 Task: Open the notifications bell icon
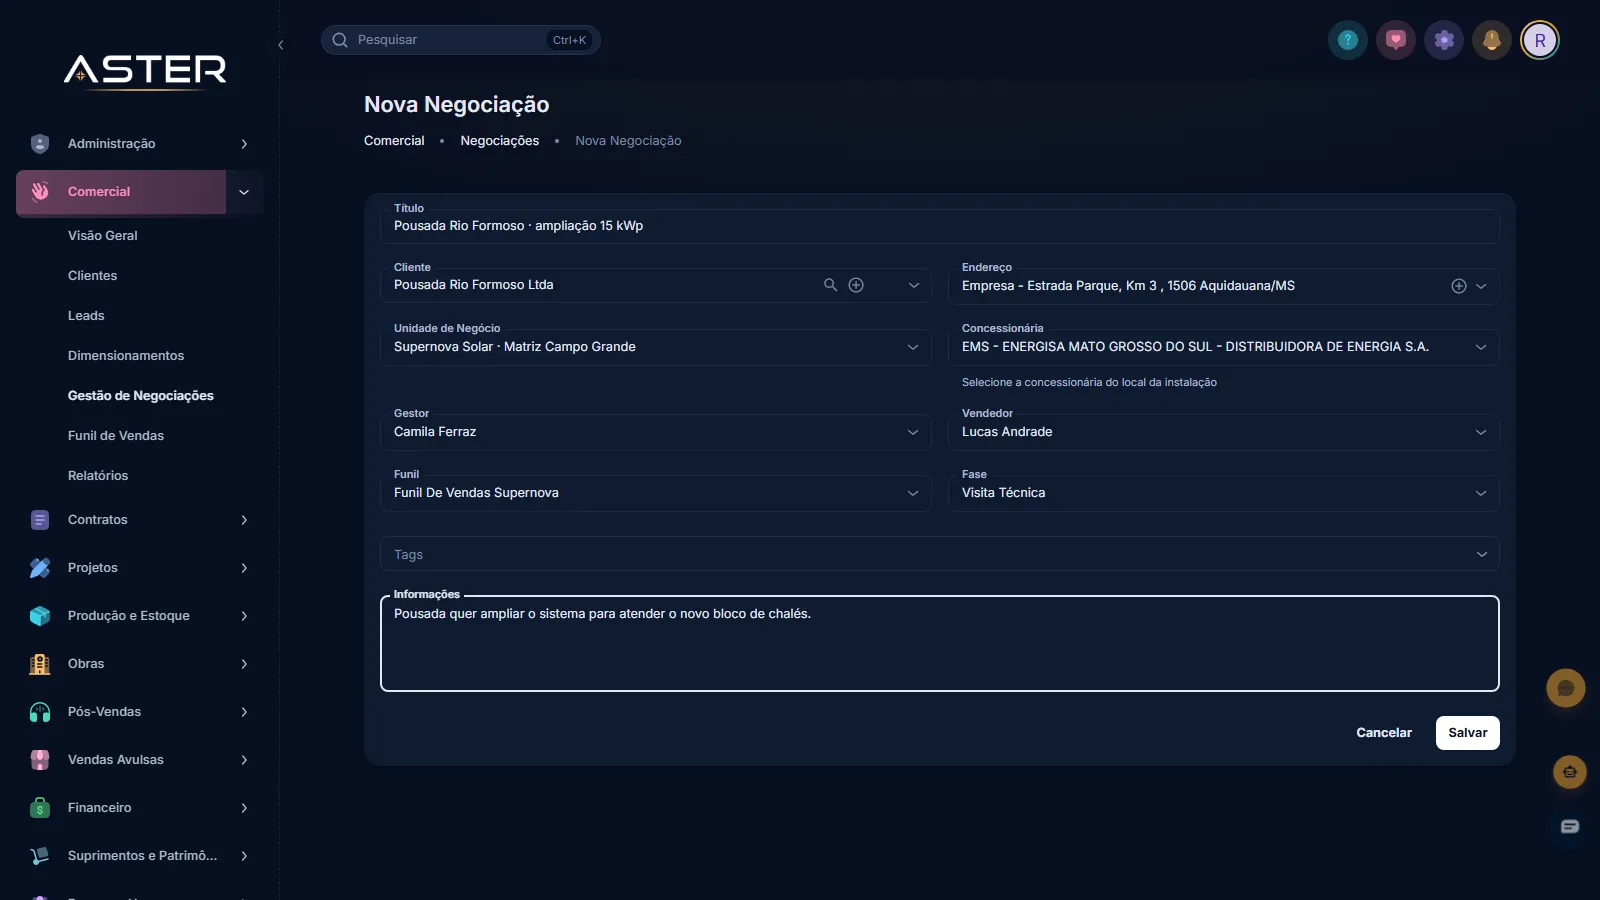pyautogui.click(x=1492, y=40)
